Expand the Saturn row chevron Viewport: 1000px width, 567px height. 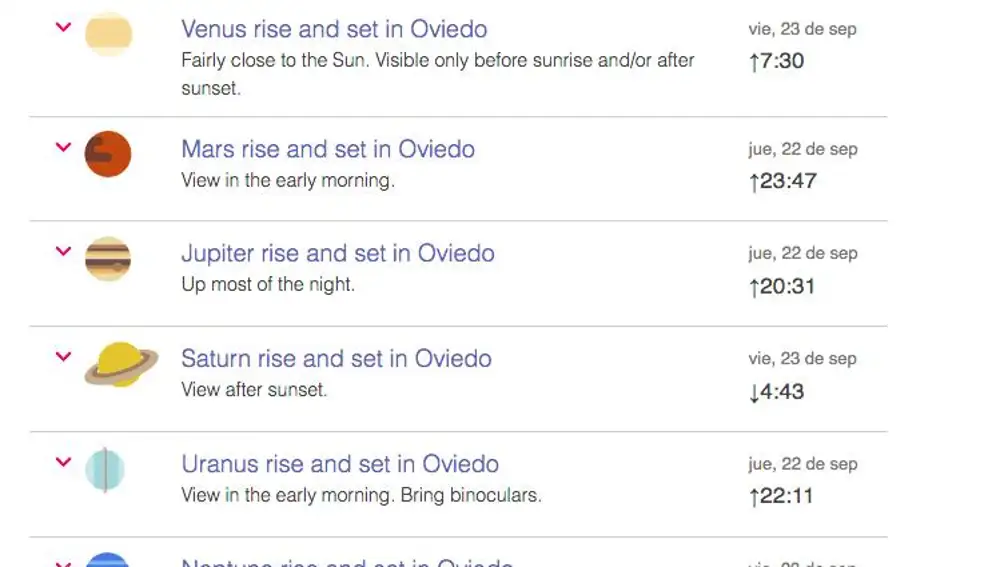pos(63,357)
